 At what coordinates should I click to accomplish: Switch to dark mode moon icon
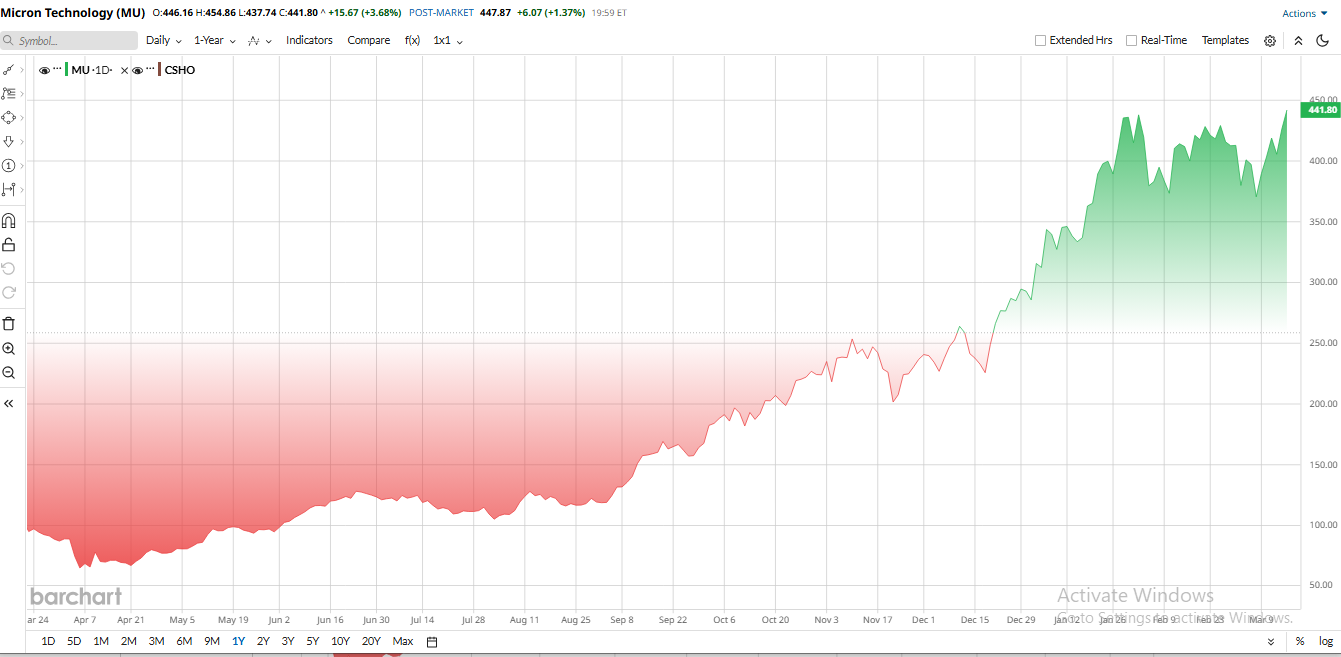1322,41
